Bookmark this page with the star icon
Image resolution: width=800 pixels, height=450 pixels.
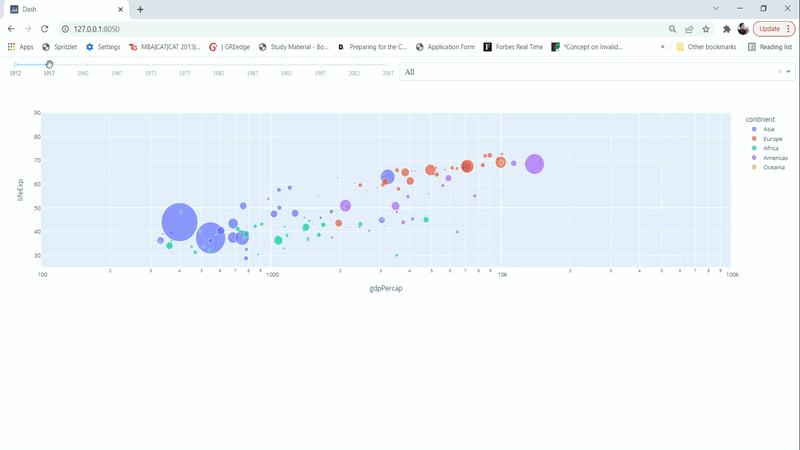point(706,29)
